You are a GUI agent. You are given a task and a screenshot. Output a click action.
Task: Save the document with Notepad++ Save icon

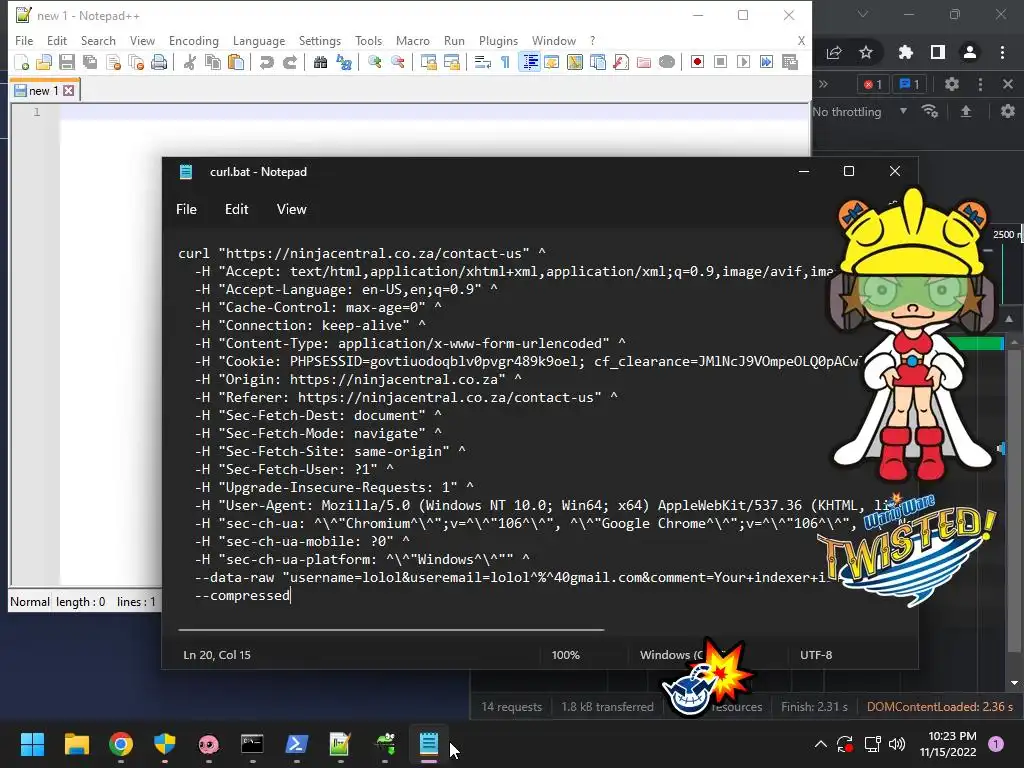67,62
